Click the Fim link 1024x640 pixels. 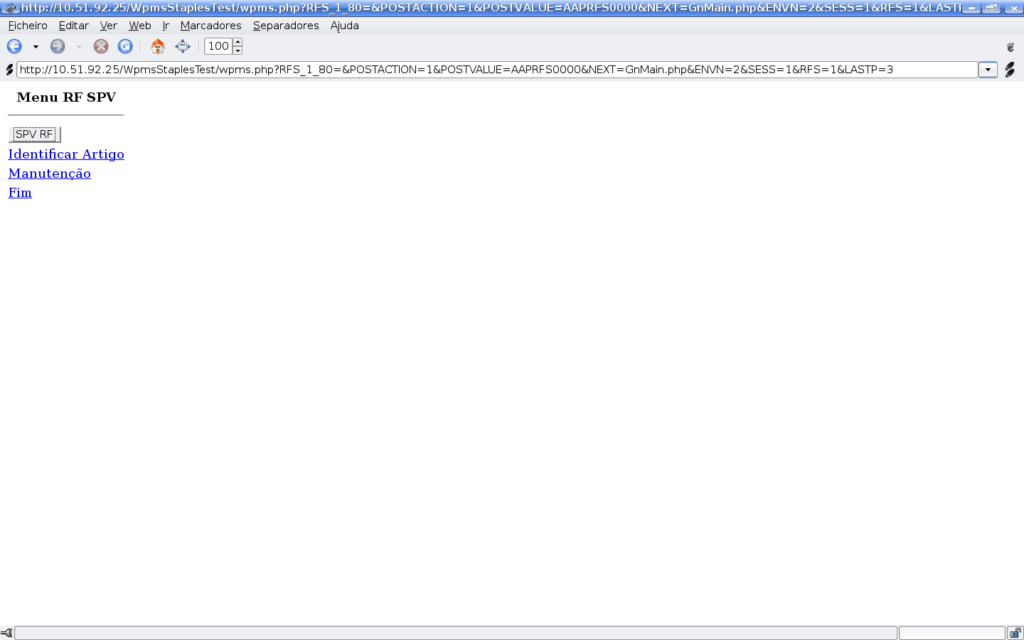point(20,193)
